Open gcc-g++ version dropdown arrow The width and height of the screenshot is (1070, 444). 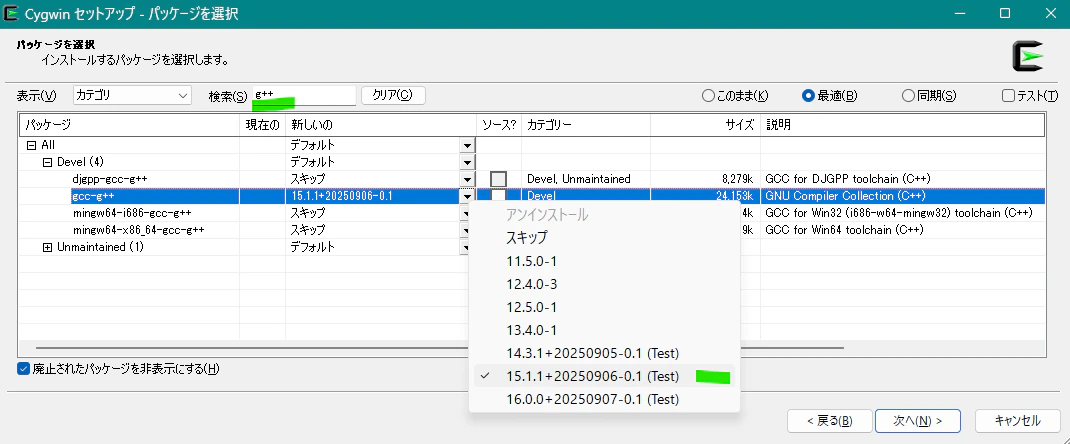coord(467,196)
